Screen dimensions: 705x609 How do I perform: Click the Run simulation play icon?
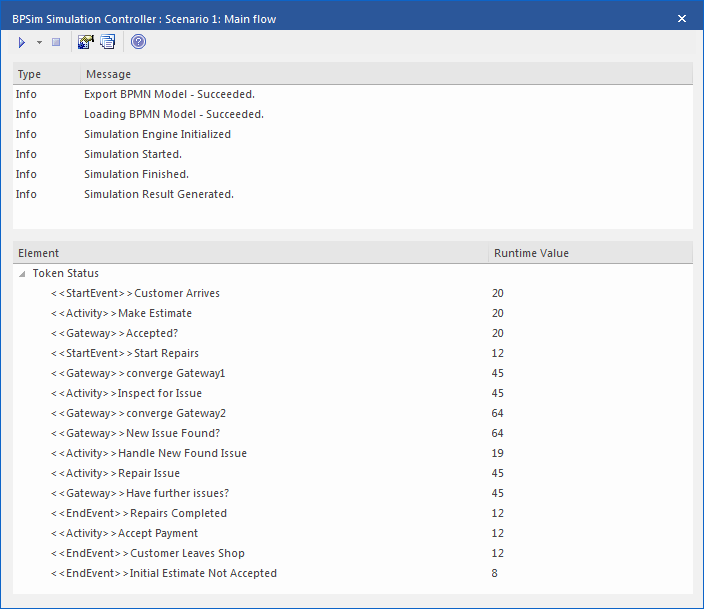point(22,42)
